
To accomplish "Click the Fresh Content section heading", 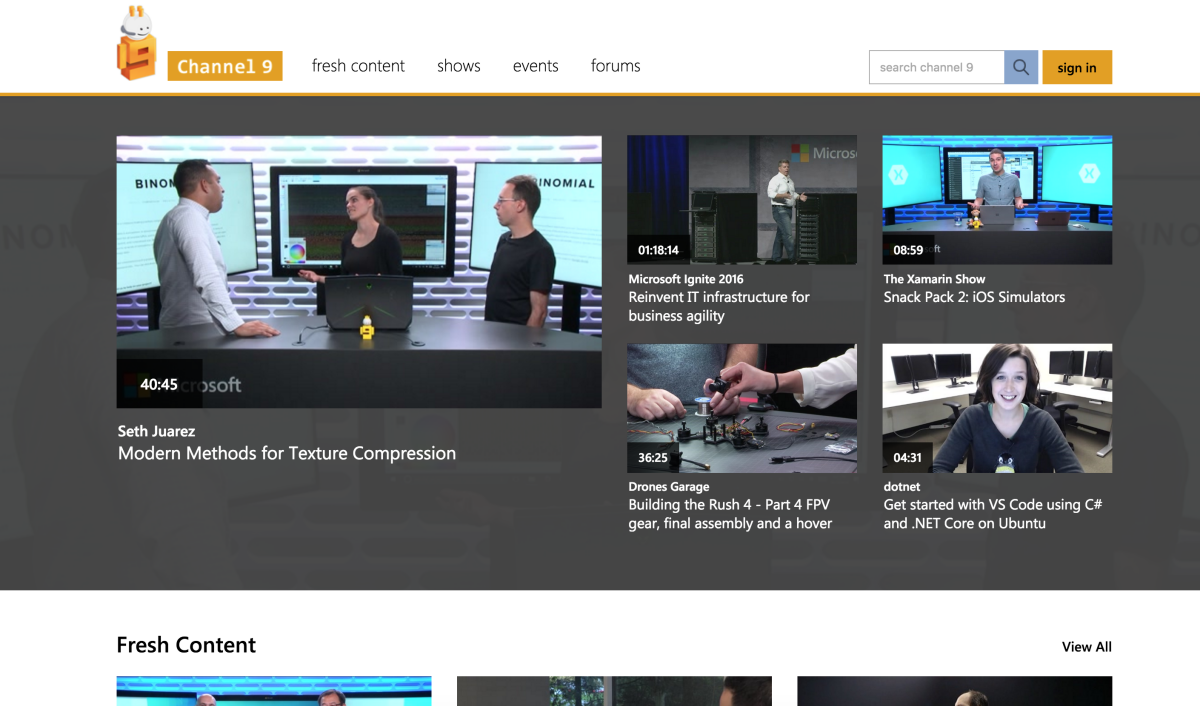I will click(x=186, y=645).
